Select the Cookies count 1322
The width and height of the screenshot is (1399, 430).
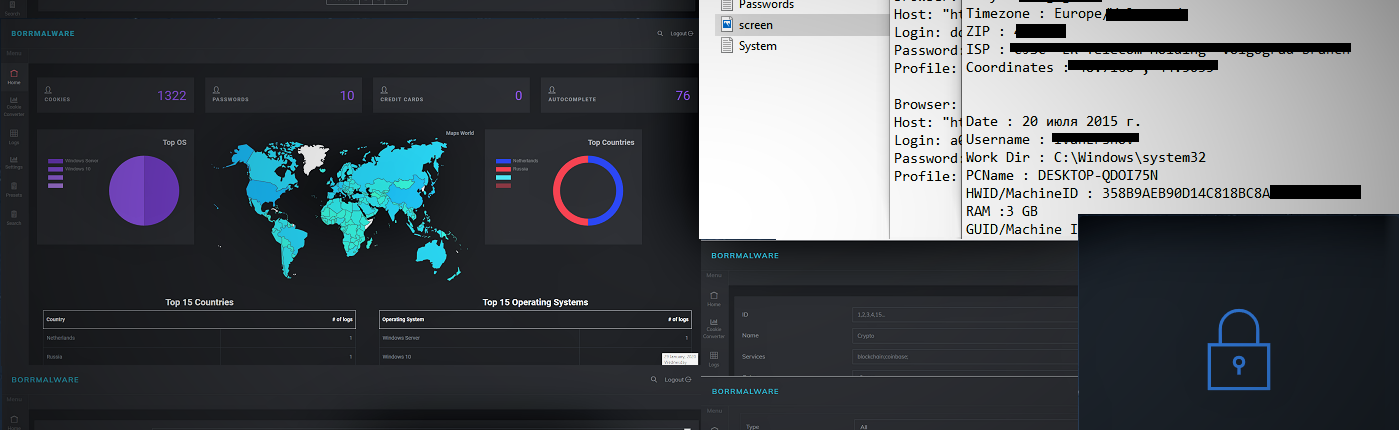[x=172, y=96]
